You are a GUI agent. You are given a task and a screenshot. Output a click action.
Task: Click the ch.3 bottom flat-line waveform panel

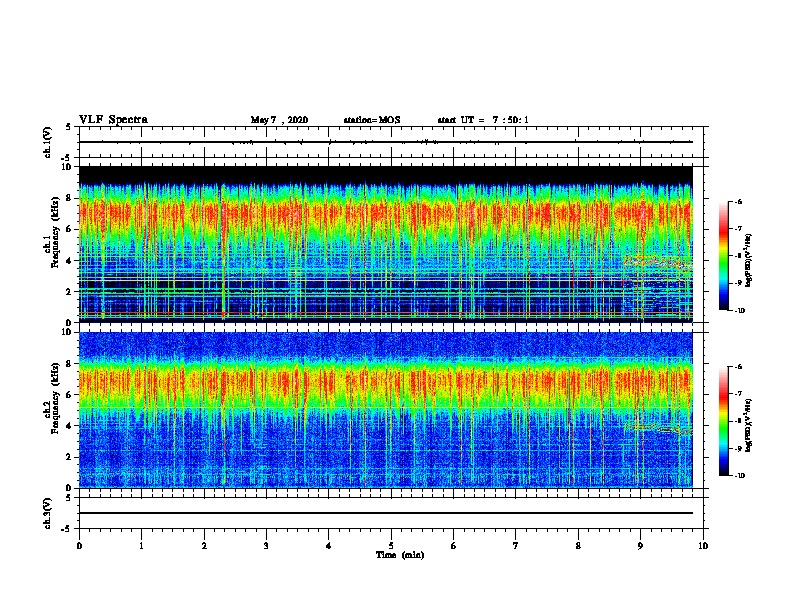390,513
